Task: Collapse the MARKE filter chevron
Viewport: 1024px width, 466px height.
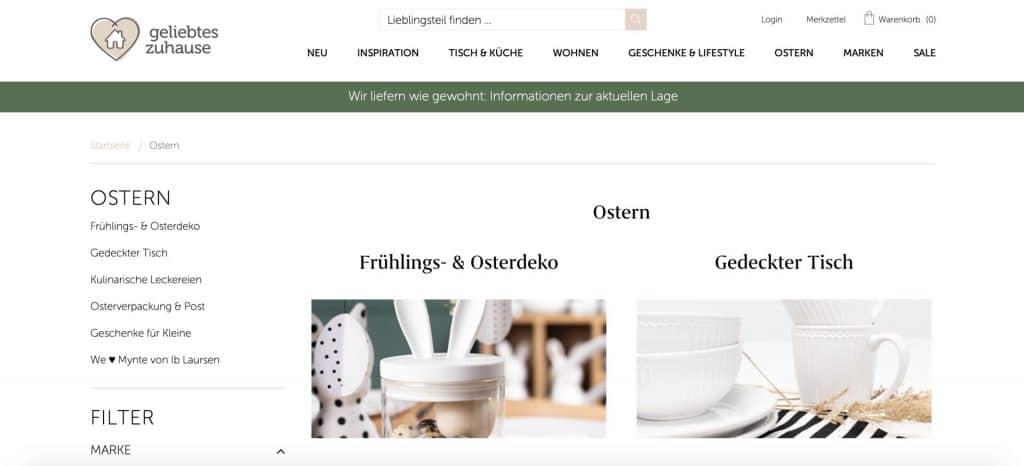Action: [x=281, y=451]
